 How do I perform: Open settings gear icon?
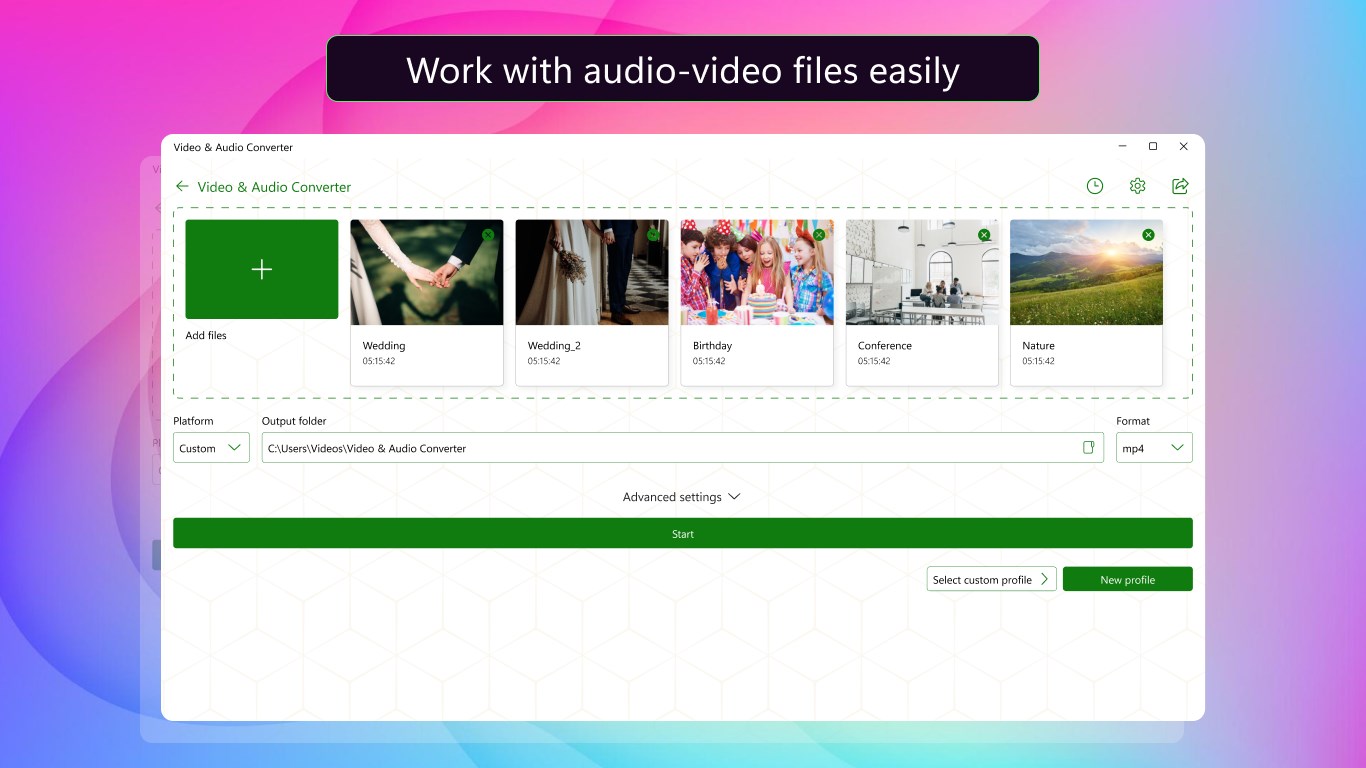pyautogui.click(x=1137, y=186)
